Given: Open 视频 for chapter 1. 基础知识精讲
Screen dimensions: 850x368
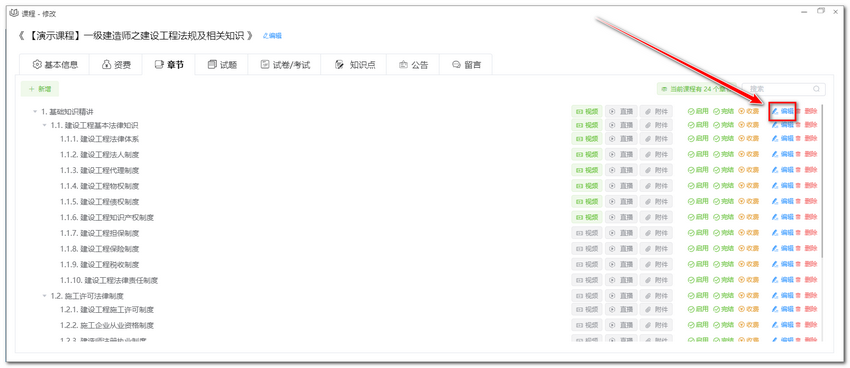Looking at the screenshot, I should click(x=587, y=111).
